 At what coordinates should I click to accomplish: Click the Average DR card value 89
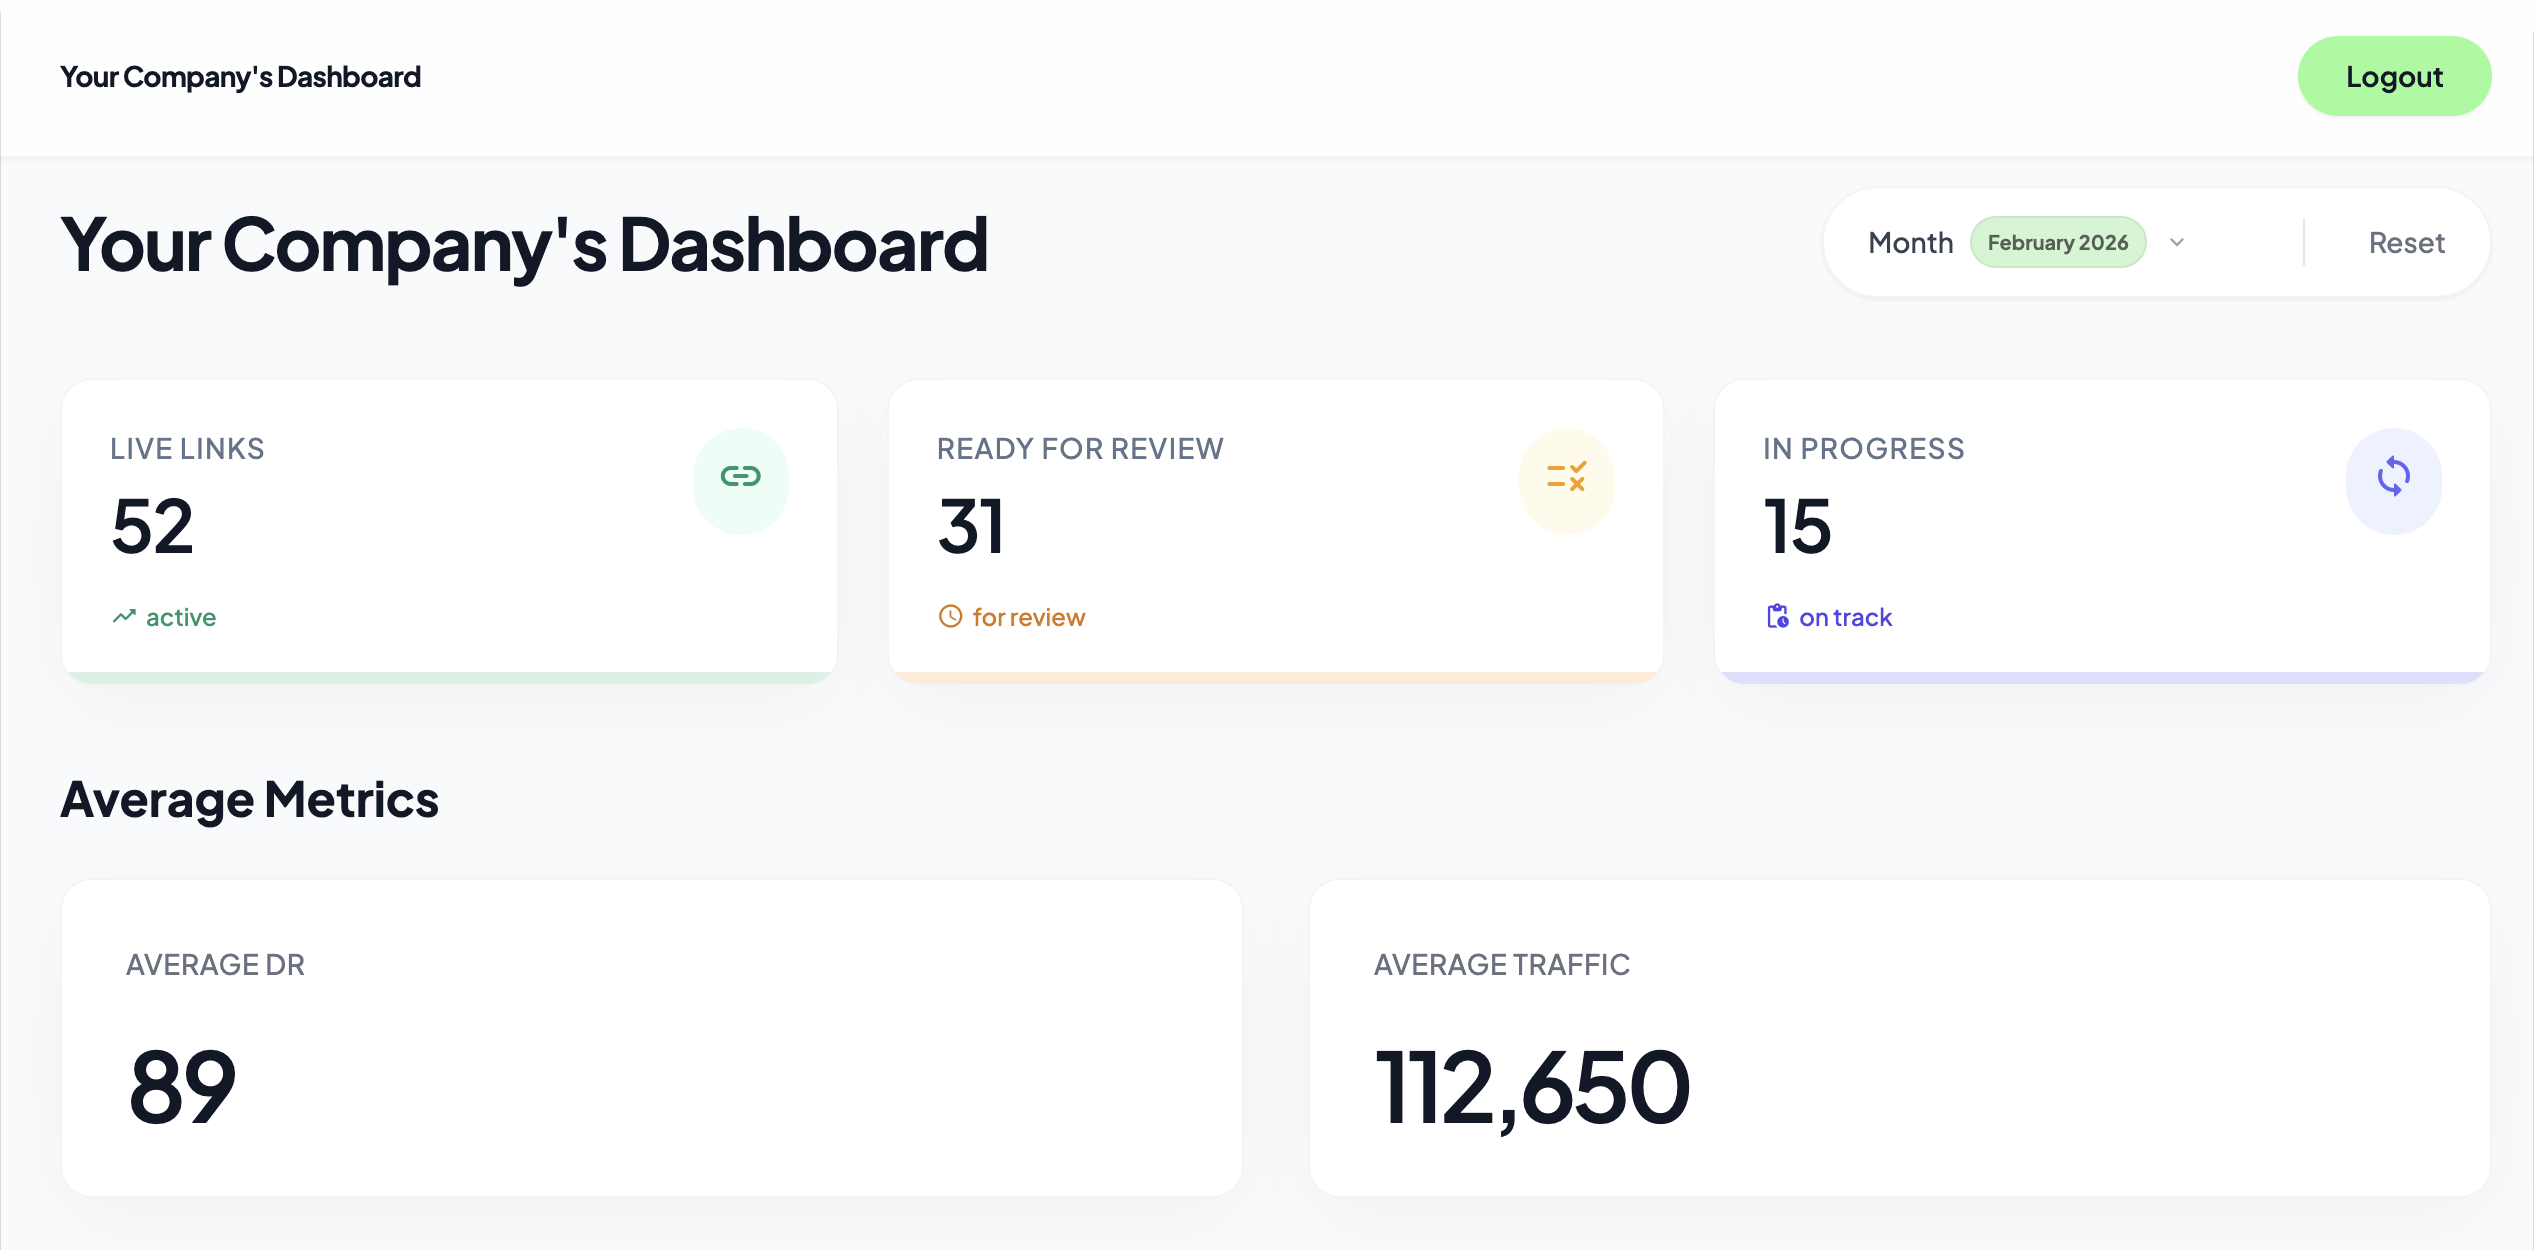pos(182,1087)
